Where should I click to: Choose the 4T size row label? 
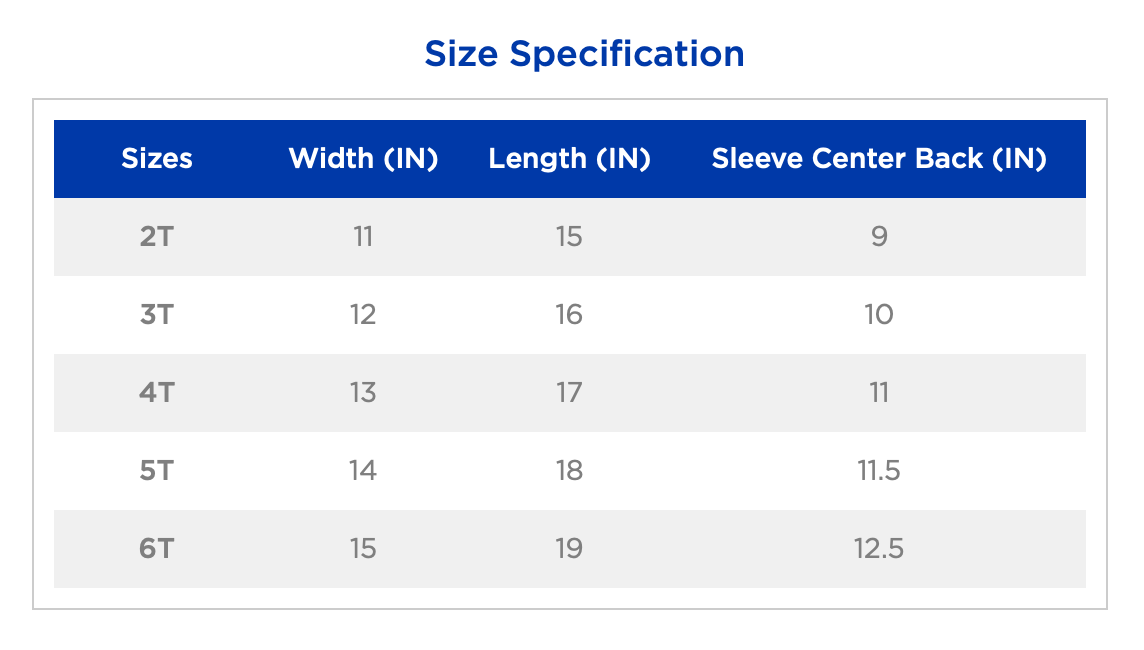(x=157, y=393)
